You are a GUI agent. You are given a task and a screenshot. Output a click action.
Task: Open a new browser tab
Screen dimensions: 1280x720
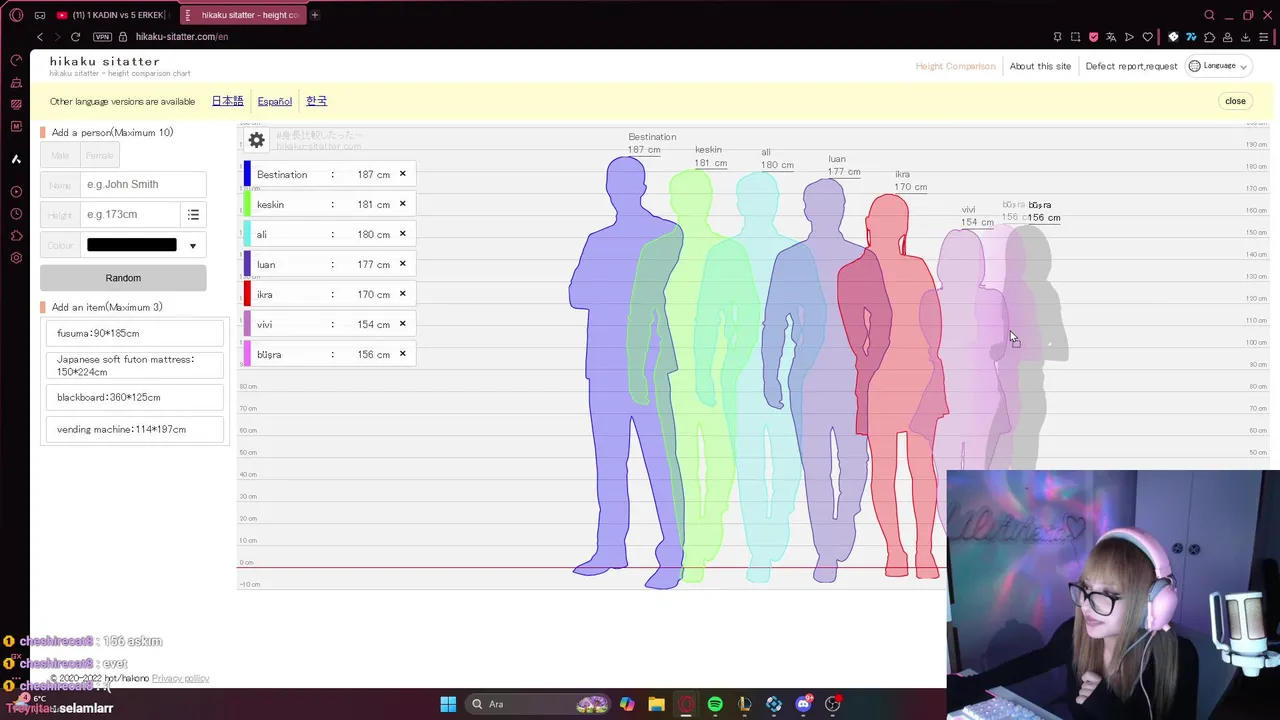314,15
